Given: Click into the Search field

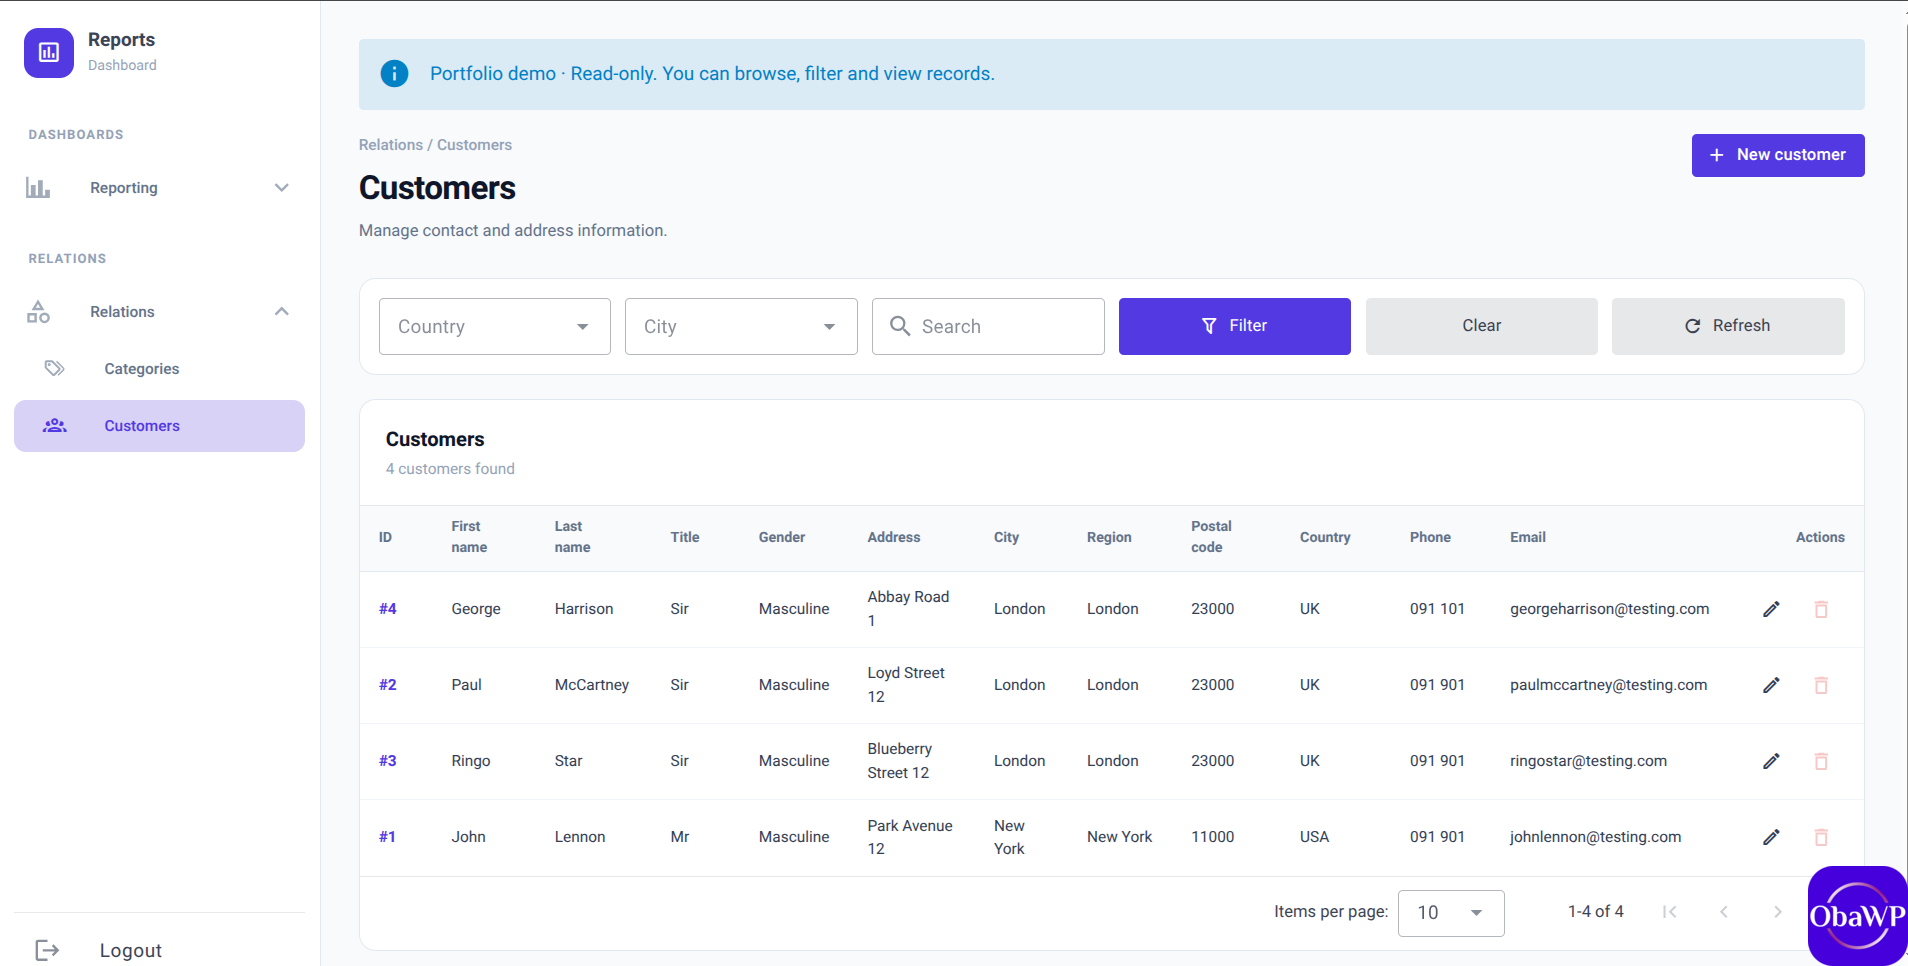Looking at the screenshot, I should pos(988,326).
